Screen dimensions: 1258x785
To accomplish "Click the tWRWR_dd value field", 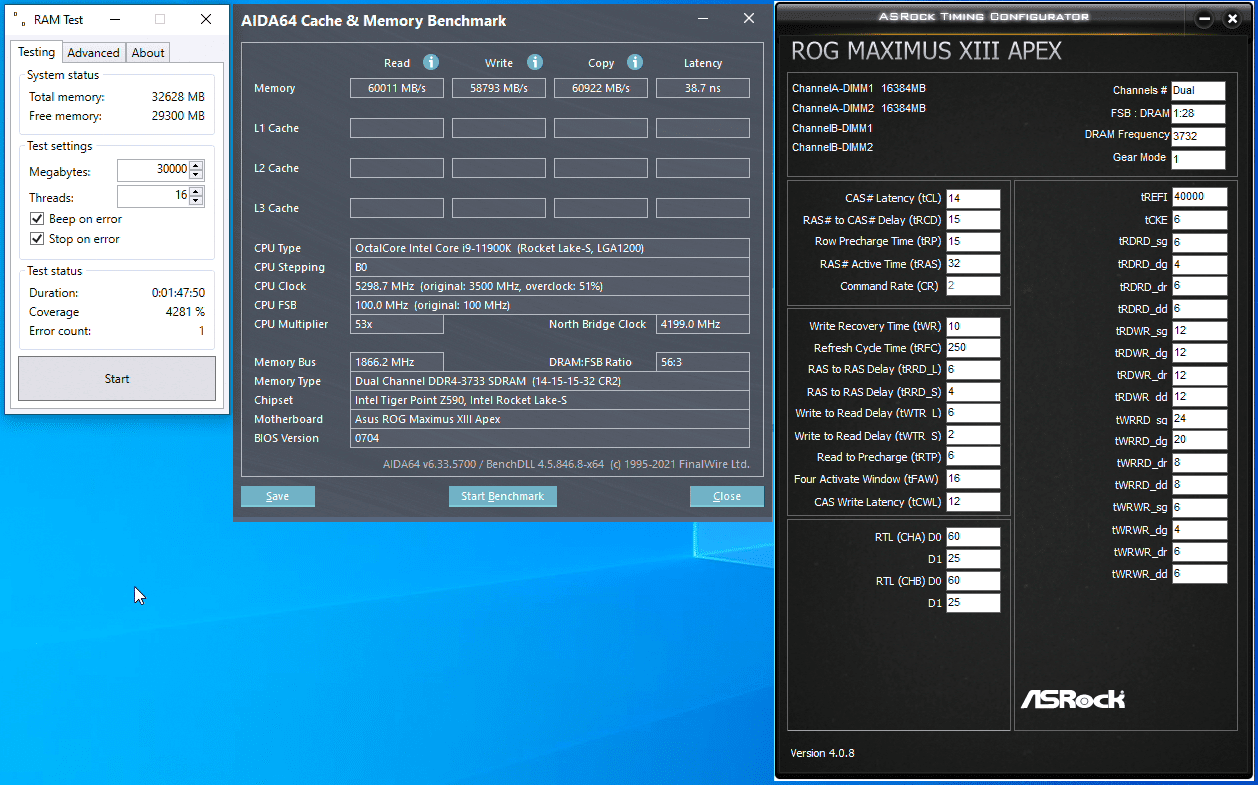I will tap(1199, 574).
